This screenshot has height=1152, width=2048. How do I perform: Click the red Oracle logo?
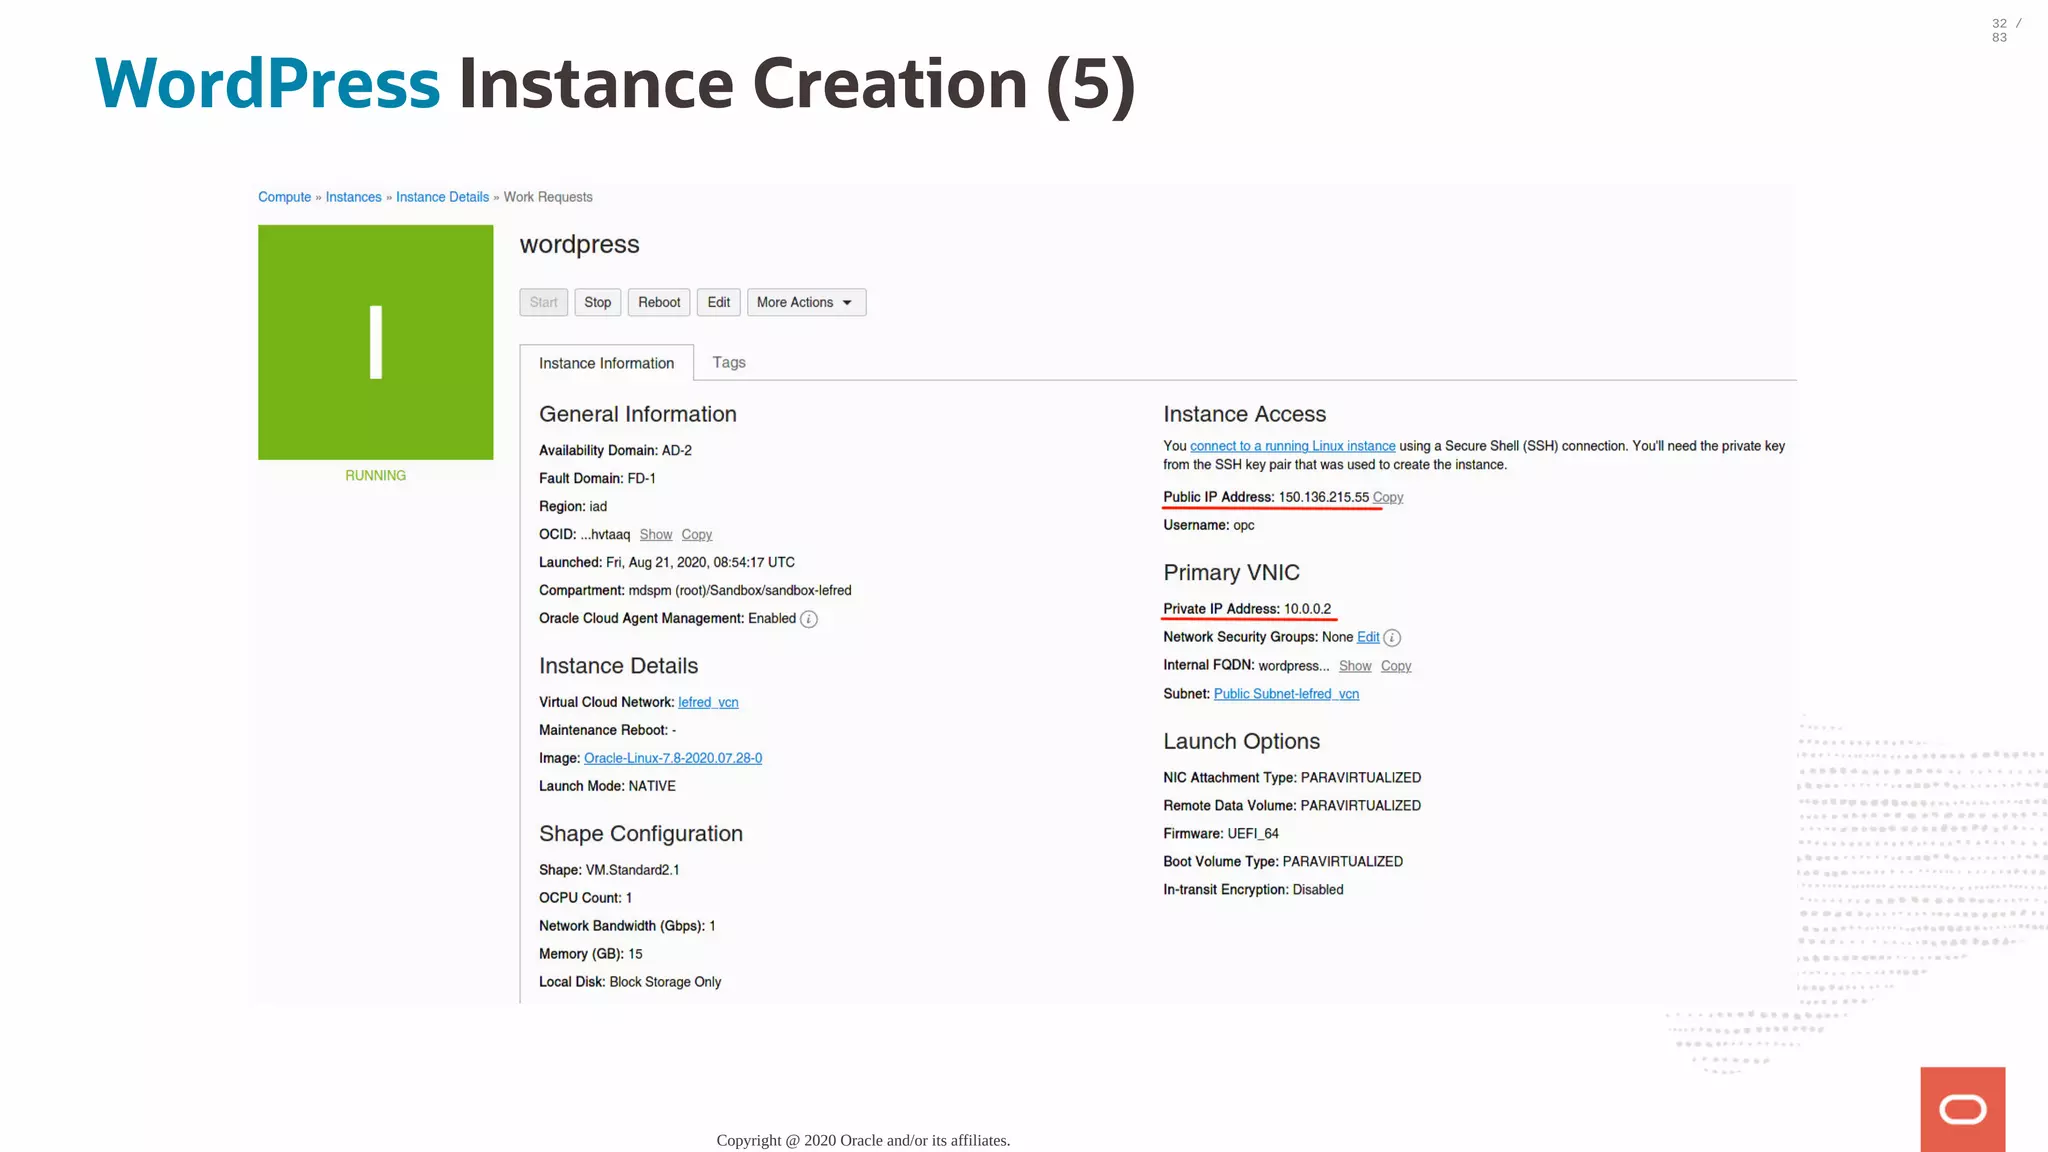coord(1962,1109)
